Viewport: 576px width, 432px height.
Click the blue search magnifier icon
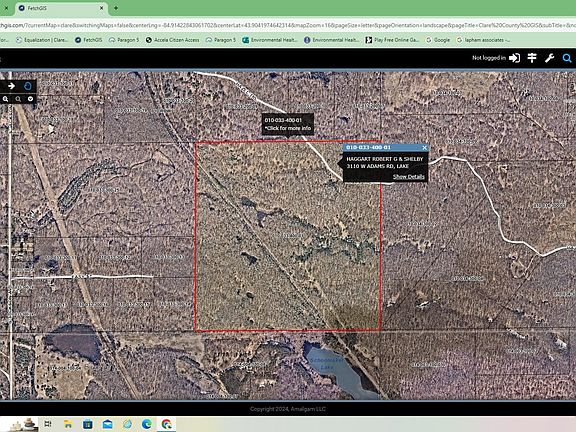567,58
